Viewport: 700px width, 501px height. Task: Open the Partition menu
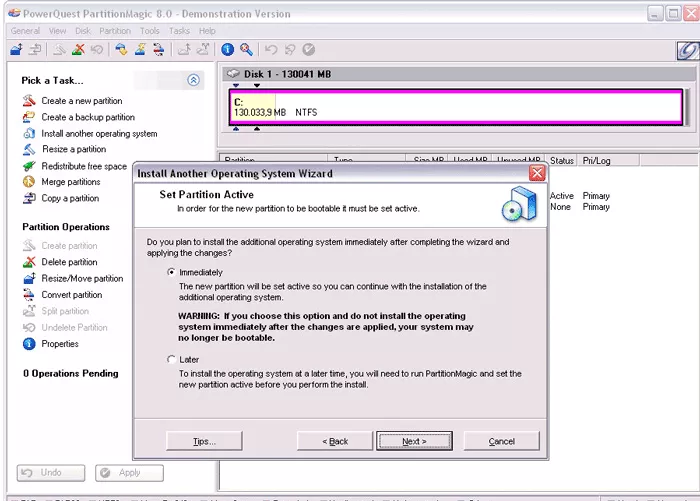click(x=115, y=31)
